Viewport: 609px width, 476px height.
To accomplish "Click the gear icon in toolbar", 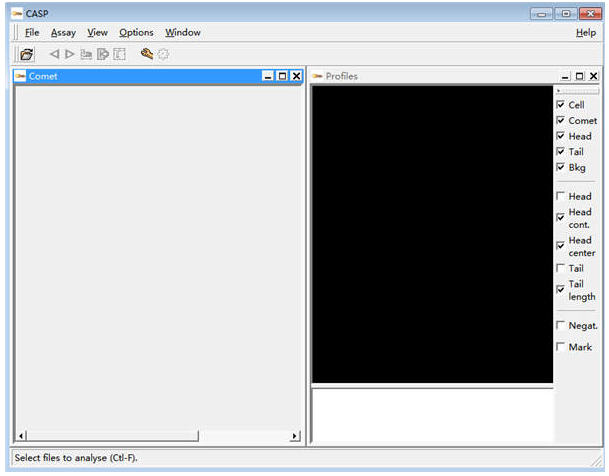I will pyautogui.click(x=163, y=54).
